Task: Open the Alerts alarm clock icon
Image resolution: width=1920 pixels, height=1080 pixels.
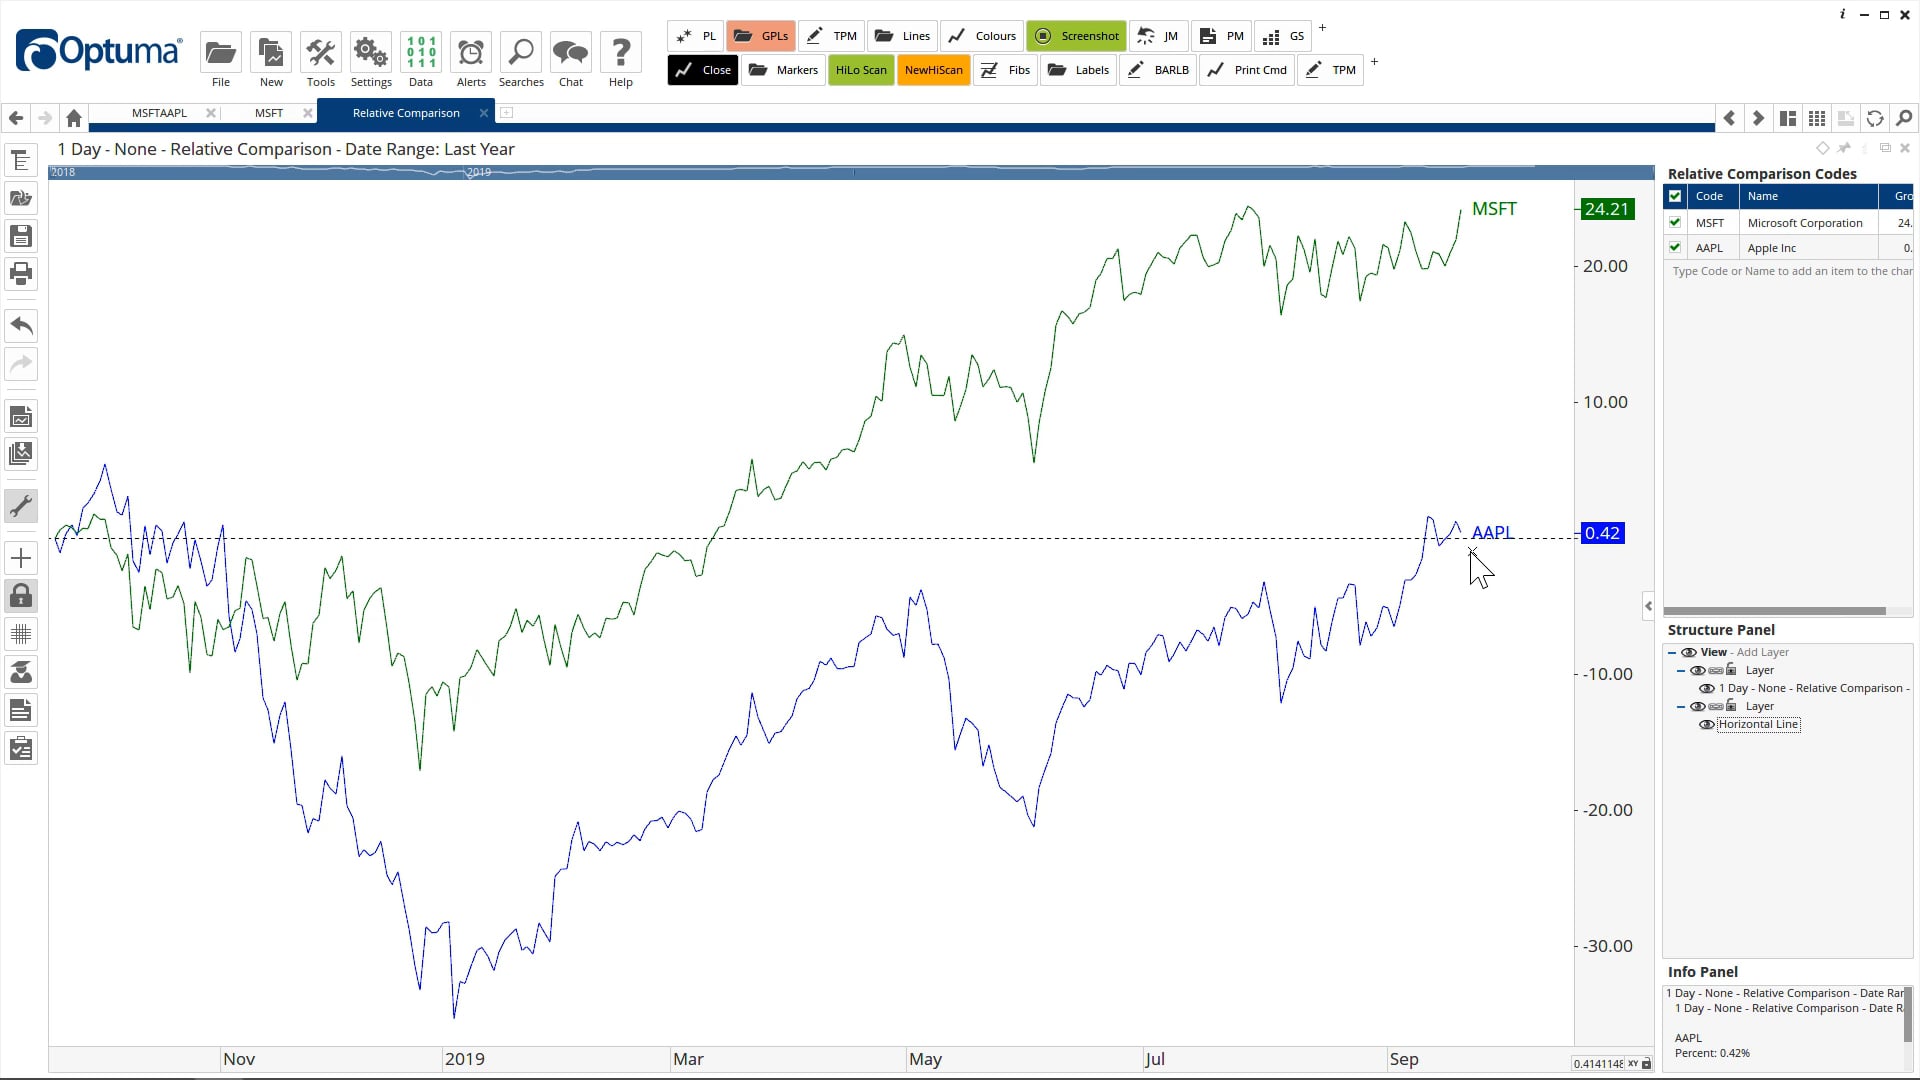Action: pyautogui.click(x=470, y=52)
